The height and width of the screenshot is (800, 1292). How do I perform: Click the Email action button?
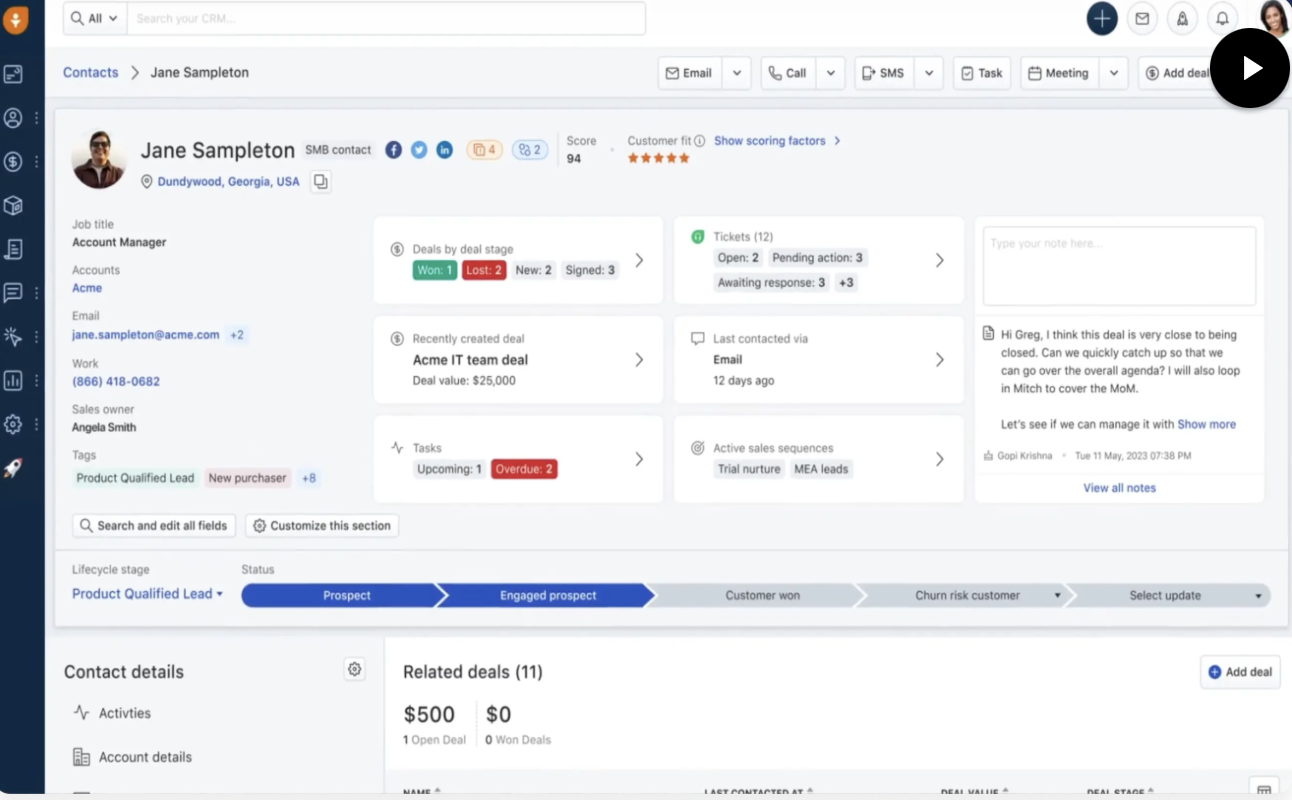tap(690, 73)
